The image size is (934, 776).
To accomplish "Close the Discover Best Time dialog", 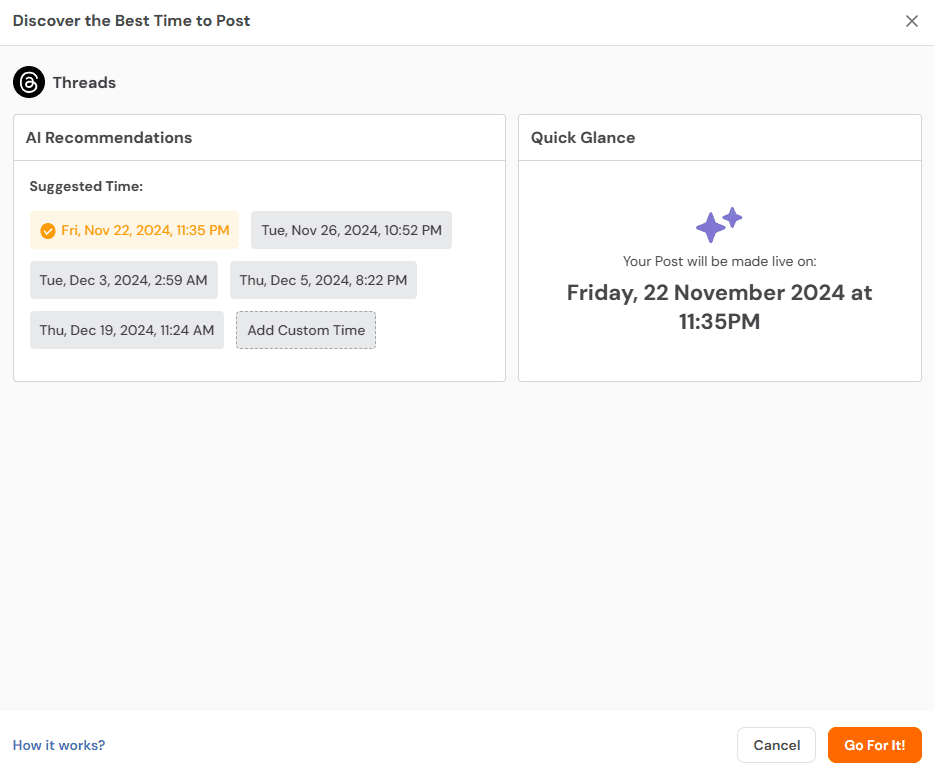I will point(911,20).
